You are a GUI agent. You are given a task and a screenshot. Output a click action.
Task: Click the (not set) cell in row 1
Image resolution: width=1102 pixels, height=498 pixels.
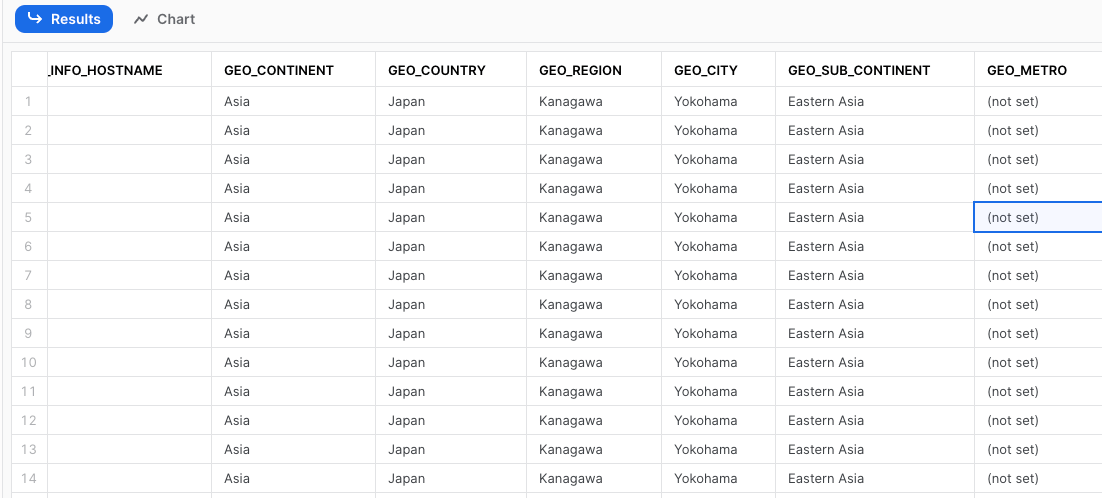1038,102
